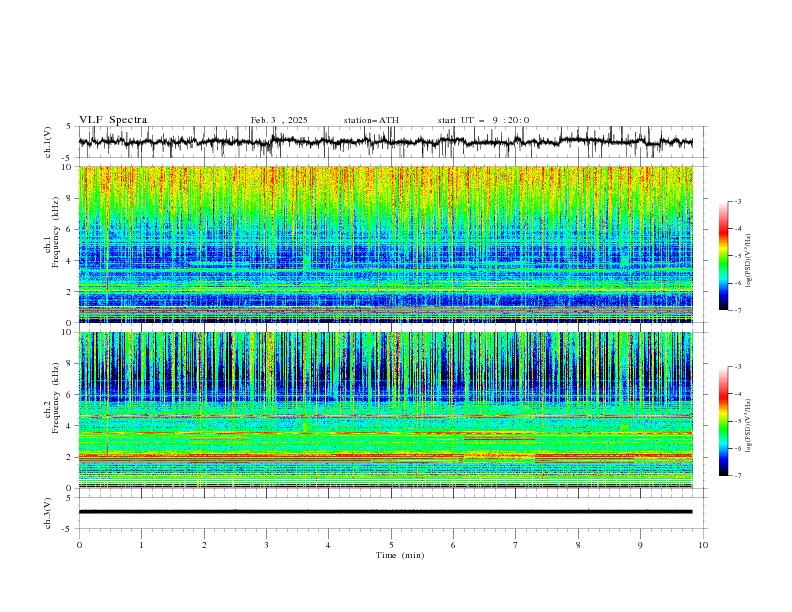Select the date text "Feb. 3 , 2025"
The width and height of the screenshot is (792, 612).
[279, 120]
